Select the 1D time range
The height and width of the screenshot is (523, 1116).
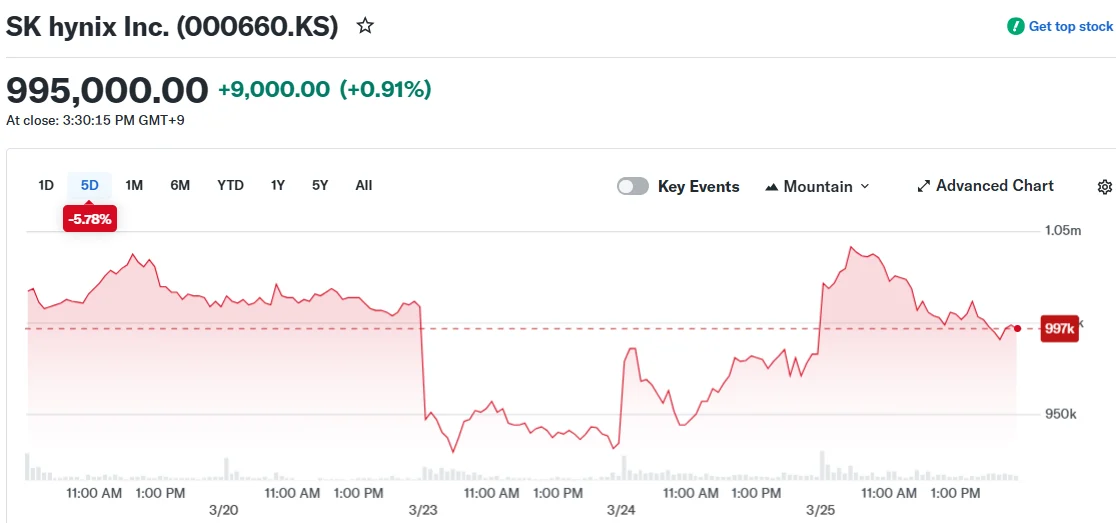coord(46,186)
